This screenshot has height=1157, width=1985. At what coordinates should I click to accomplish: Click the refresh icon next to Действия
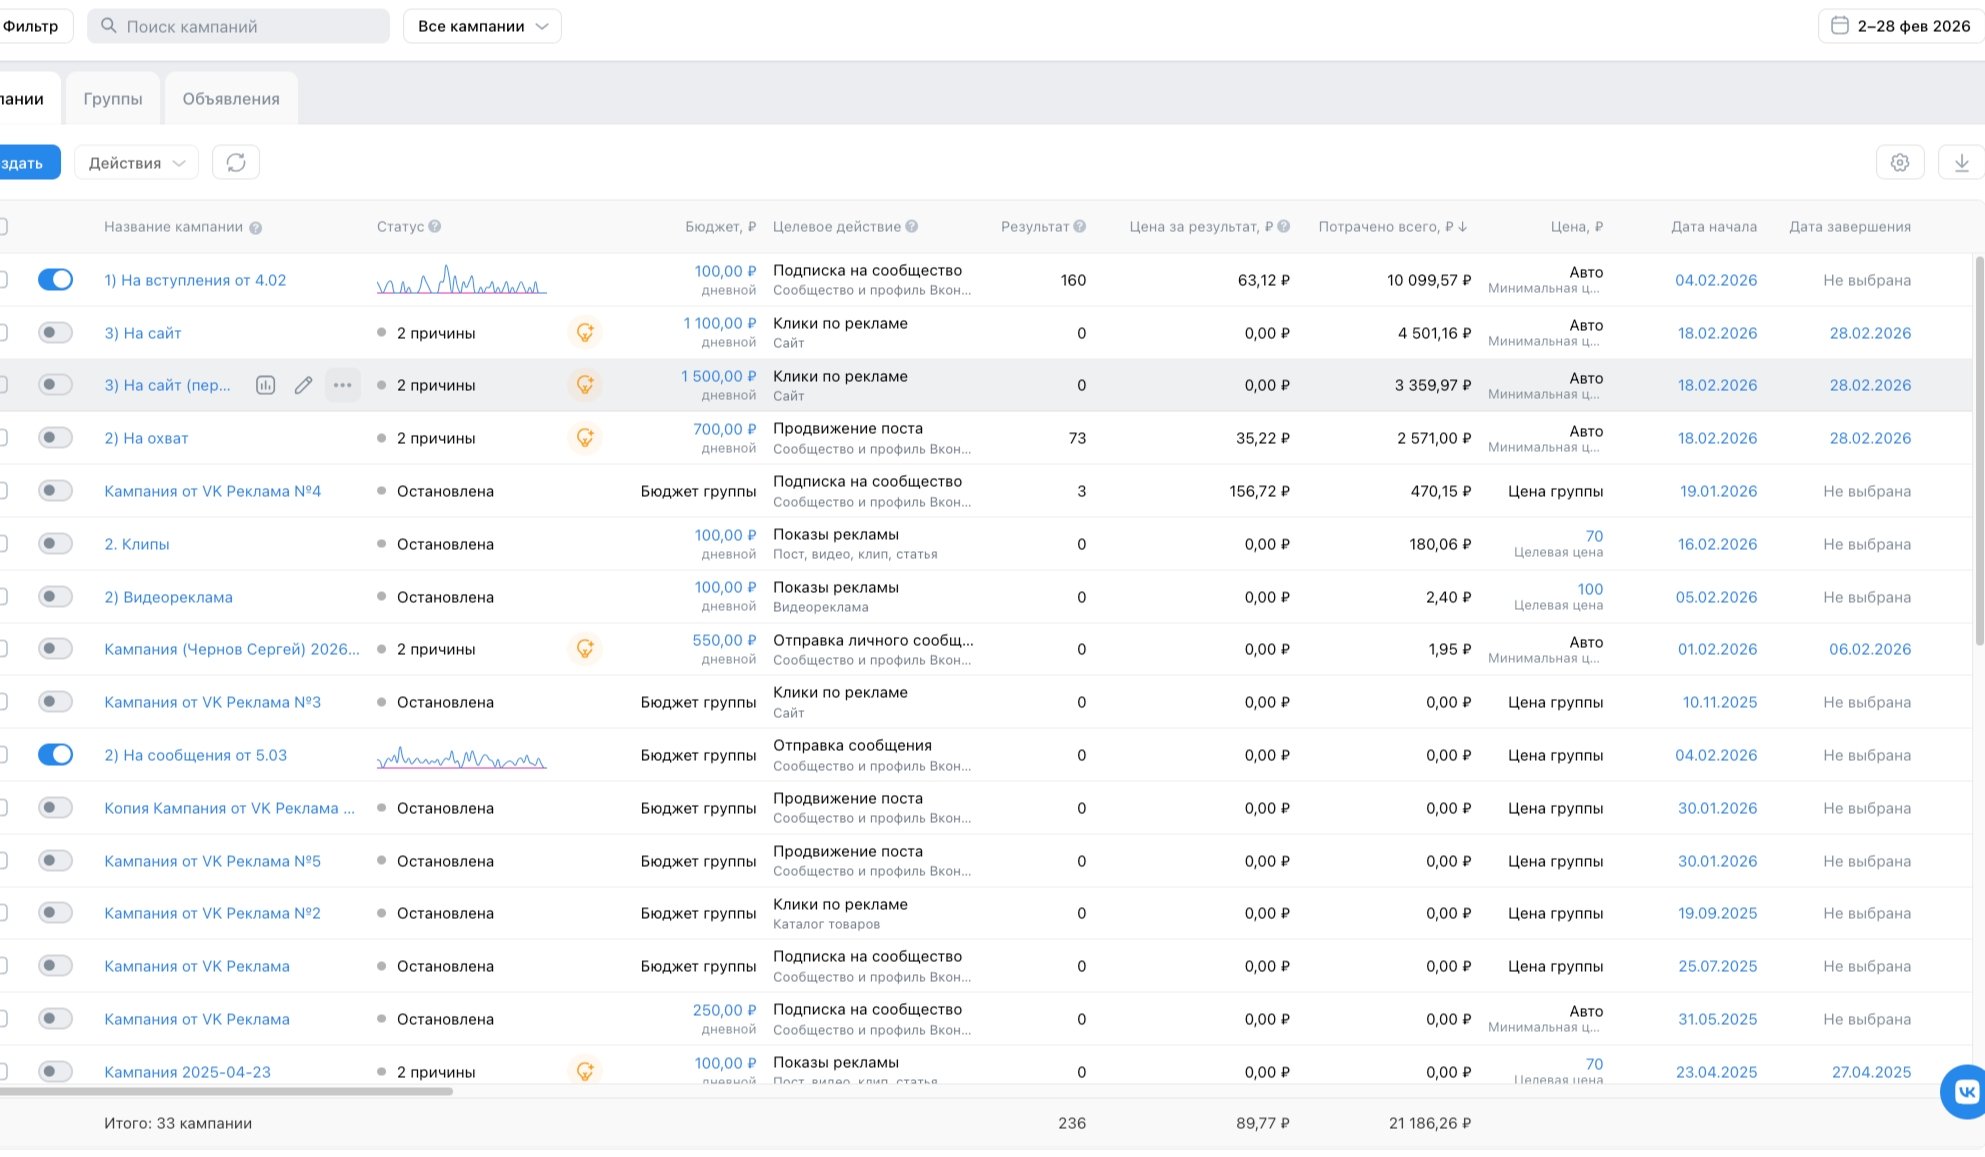click(236, 163)
